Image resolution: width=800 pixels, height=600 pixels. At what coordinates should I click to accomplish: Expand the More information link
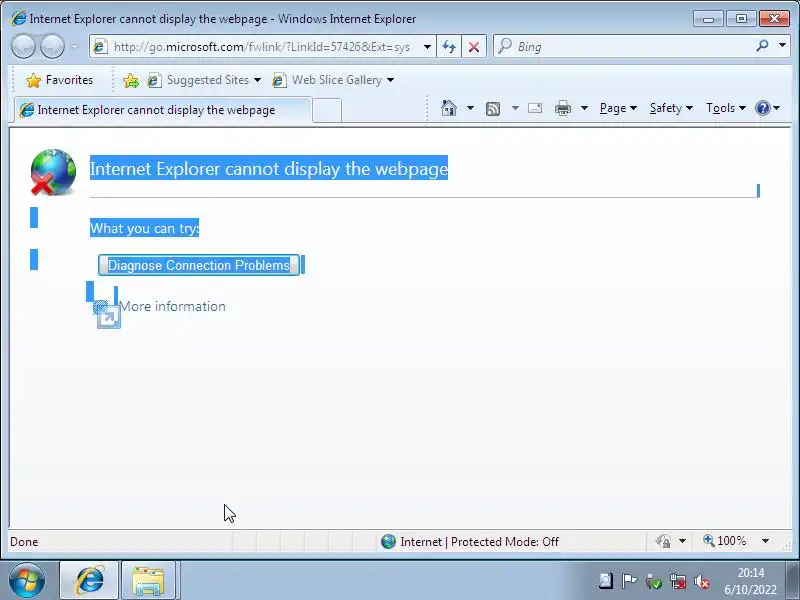coord(172,307)
